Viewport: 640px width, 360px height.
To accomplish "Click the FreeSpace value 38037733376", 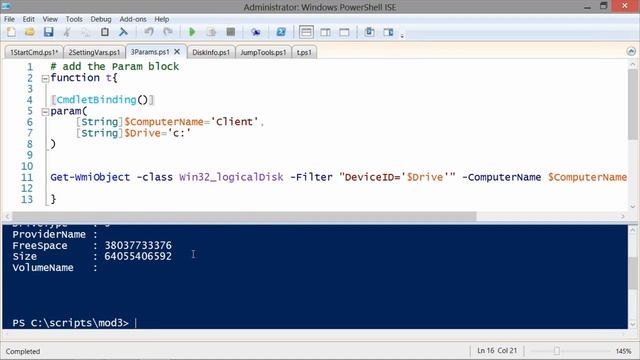I will tap(138, 245).
